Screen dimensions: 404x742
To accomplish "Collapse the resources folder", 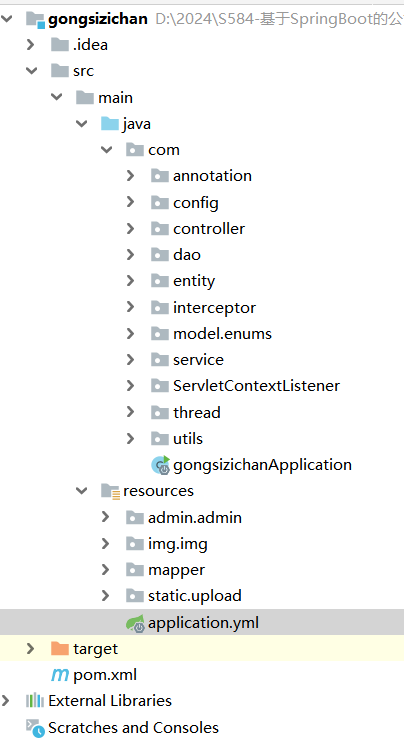I will pyautogui.click(x=82, y=491).
